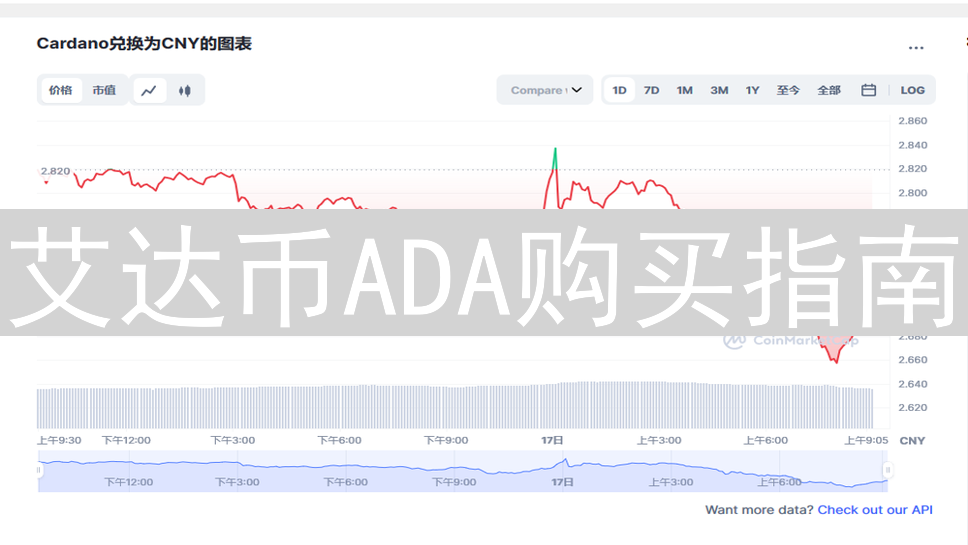Click the 上午3:00 main axis label
This screenshot has width=968, height=545.
click(659, 440)
